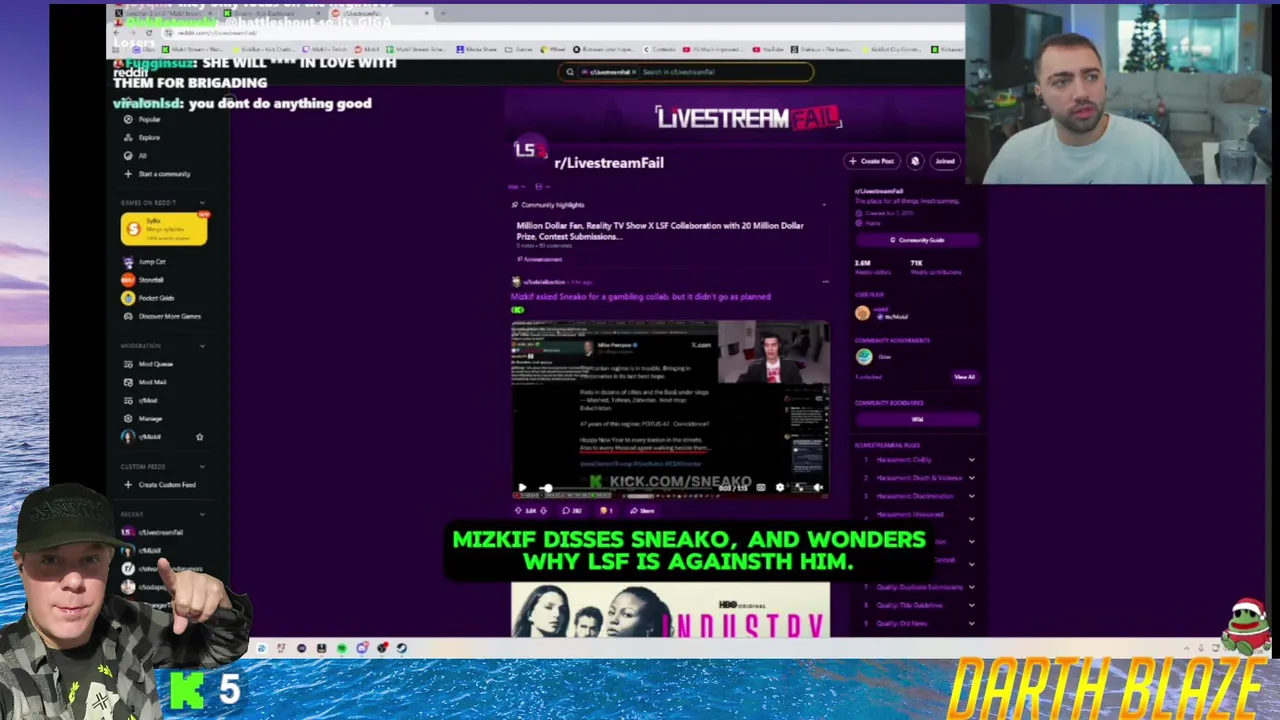Mute the video volume
This screenshot has width=1280, height=720.
(818, 488)
